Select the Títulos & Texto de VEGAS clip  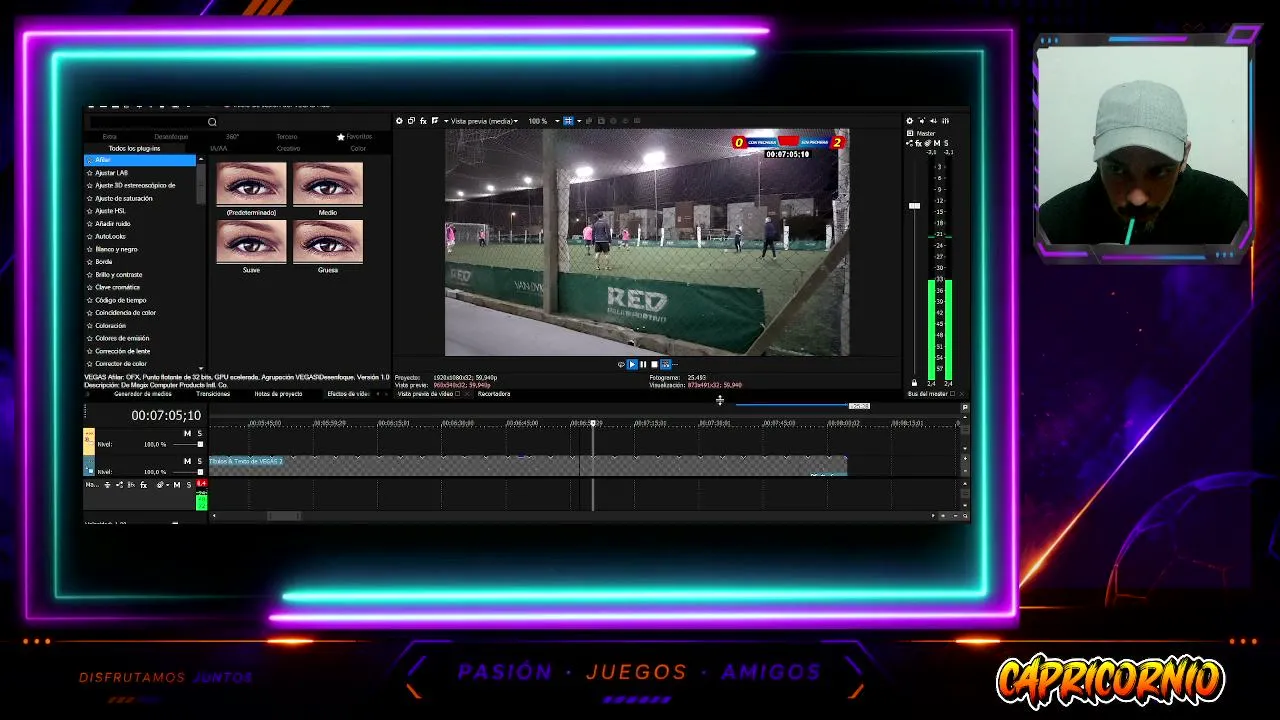527,465
